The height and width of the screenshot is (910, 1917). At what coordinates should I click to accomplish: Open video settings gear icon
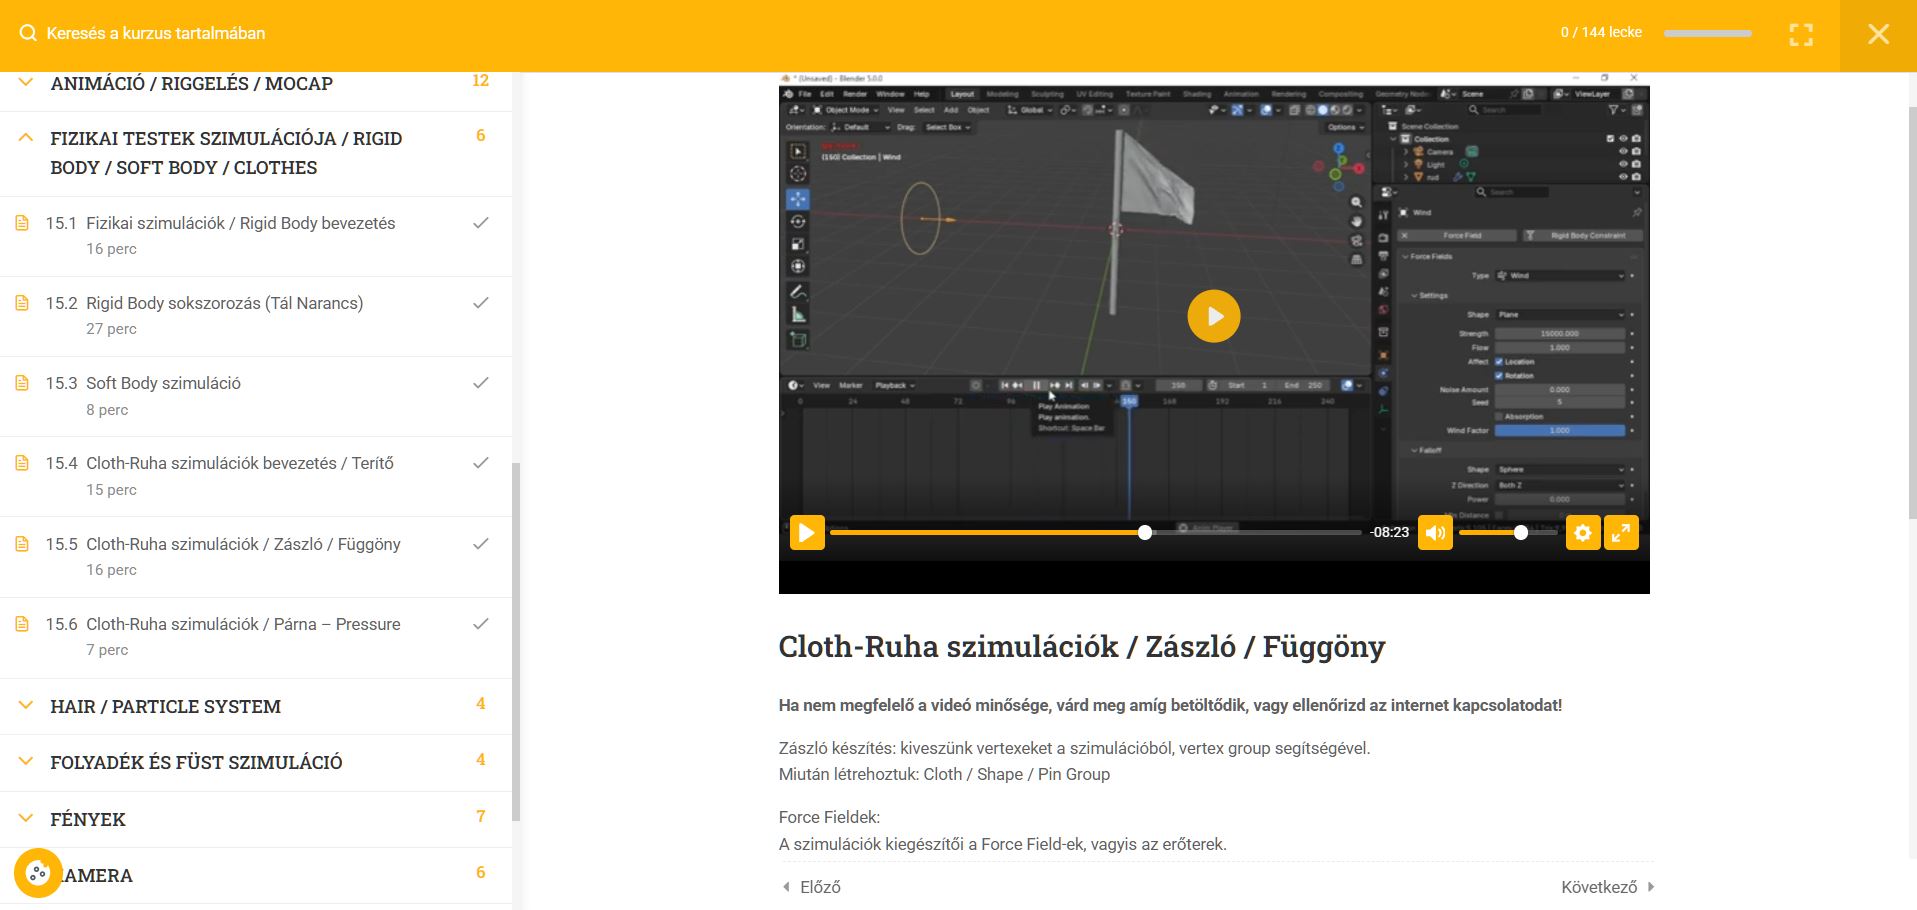tap(1582, 533)
